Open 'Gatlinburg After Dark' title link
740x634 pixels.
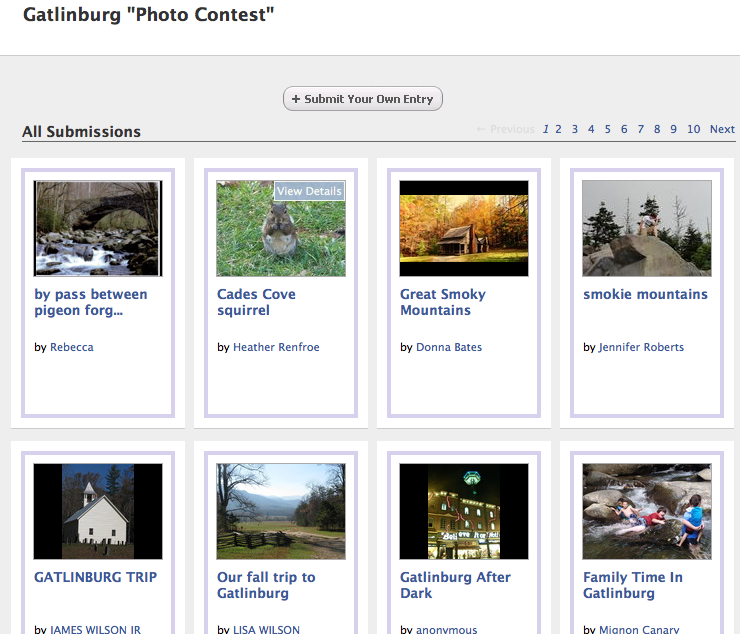(455, 585)
